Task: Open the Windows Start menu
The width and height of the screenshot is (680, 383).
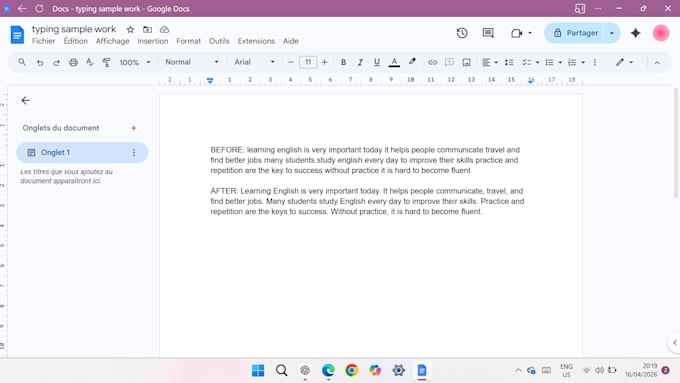Action: click(x=258, y=370)
